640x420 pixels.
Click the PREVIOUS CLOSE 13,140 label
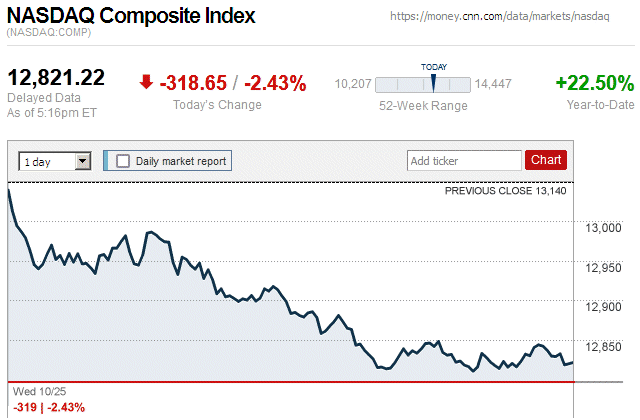click(505, 190)
